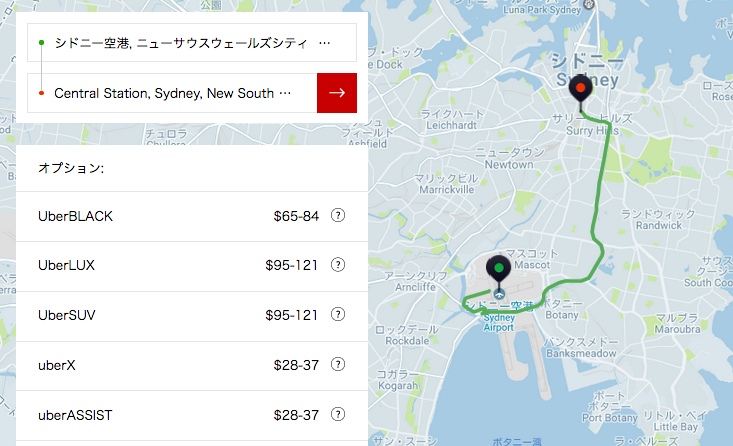Viewport: 733px width, 446px height.
Task: Open uberASSIST fare info question icon
Action: coord(338,414)
